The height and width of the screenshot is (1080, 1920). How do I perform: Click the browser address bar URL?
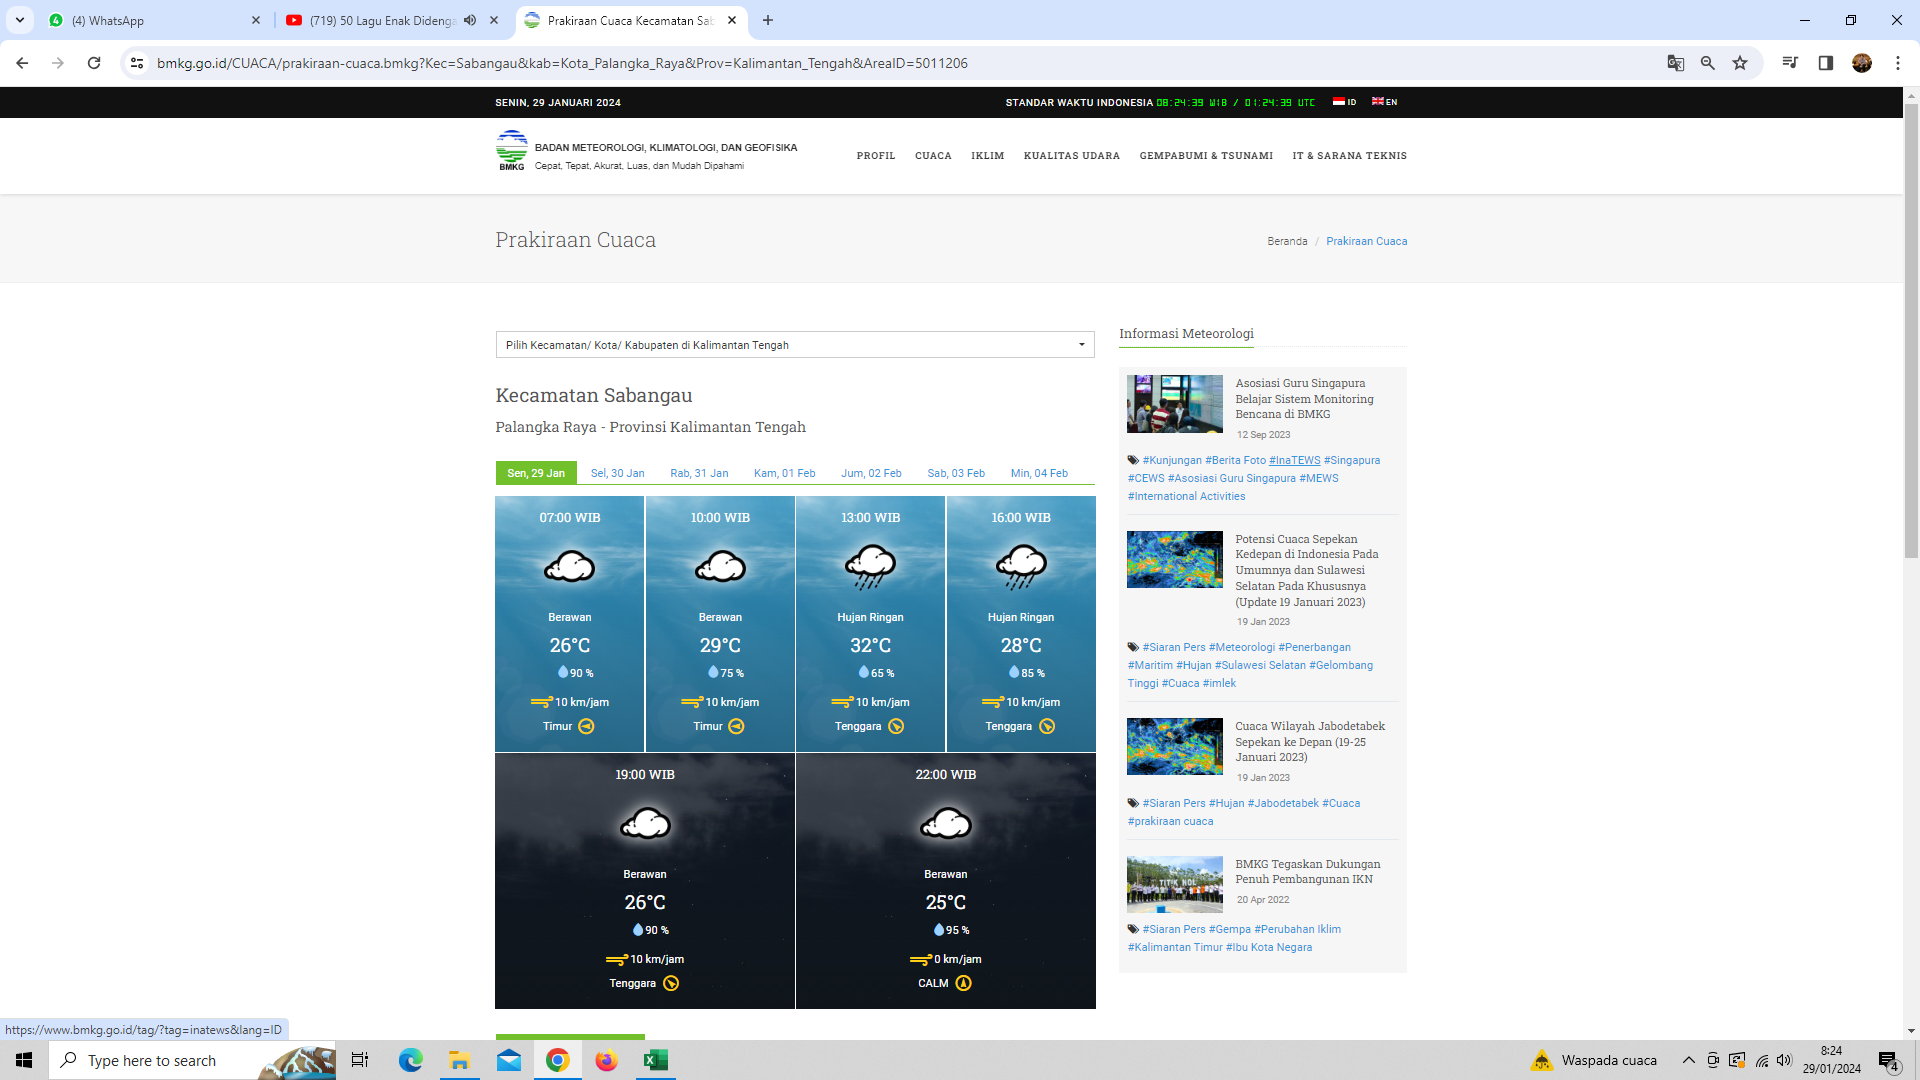coord(562,63)
